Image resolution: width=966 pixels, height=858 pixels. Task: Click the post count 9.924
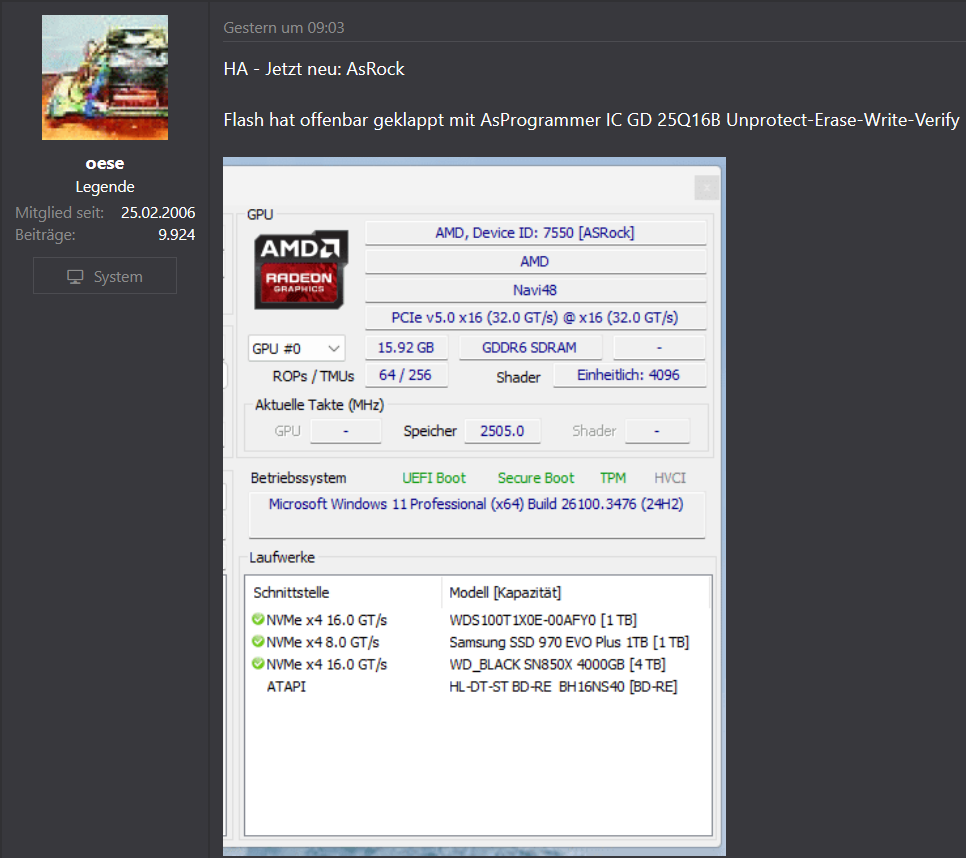pyautogui.click(x=176, y=235)
